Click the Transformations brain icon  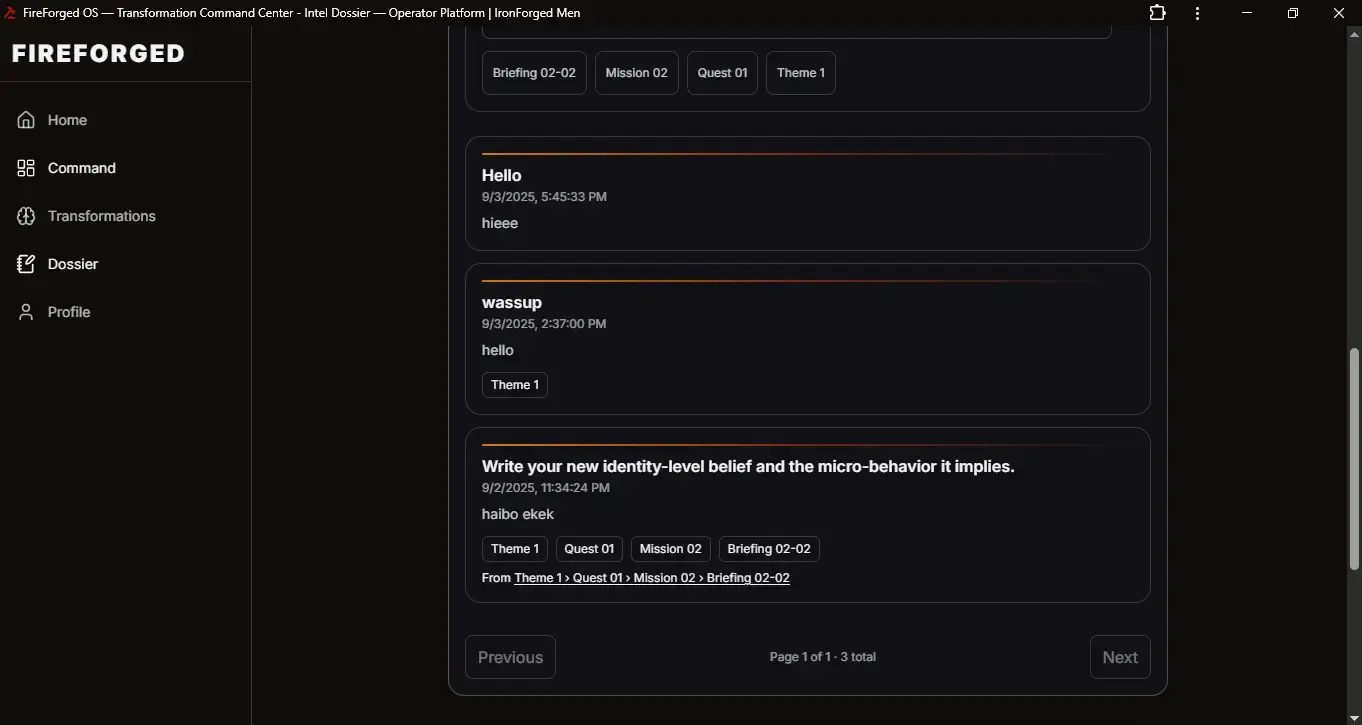pos(26,216)
